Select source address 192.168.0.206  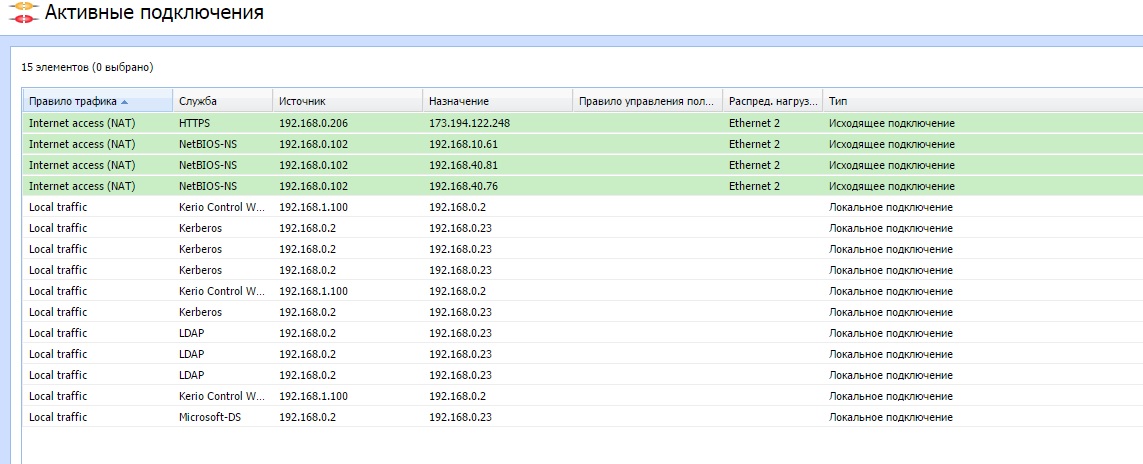(313, 123)
